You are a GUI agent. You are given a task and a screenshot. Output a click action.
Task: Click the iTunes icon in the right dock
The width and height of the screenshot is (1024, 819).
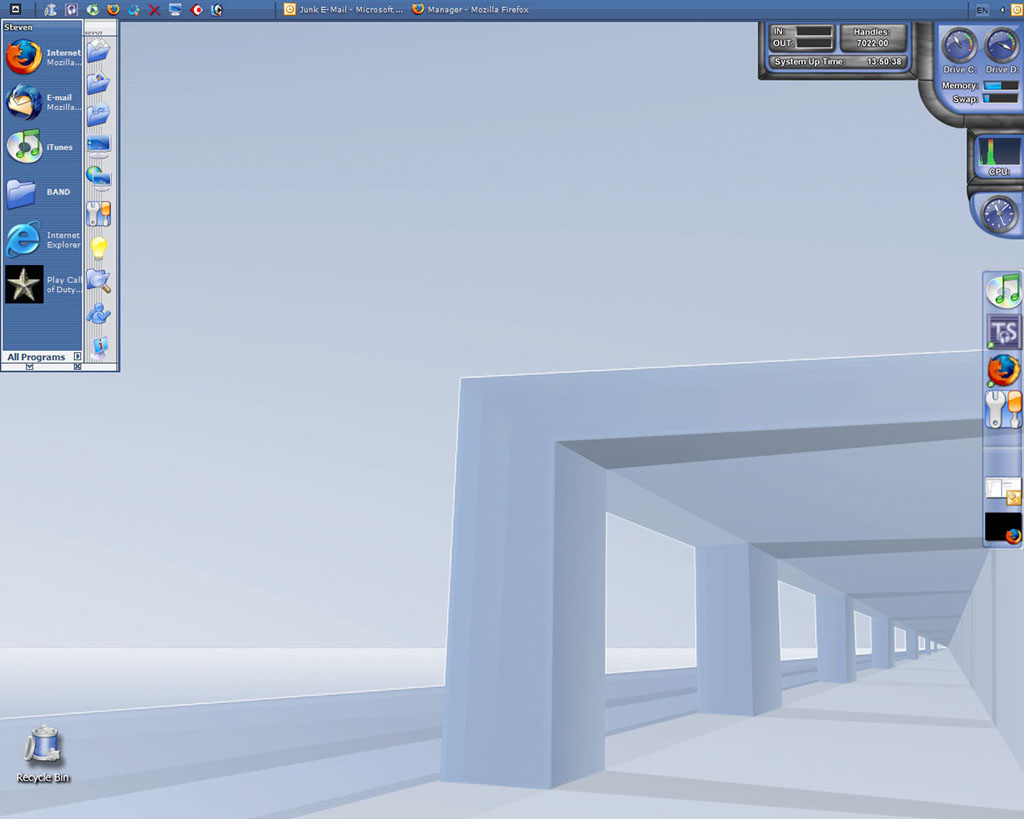(1003, 290)
